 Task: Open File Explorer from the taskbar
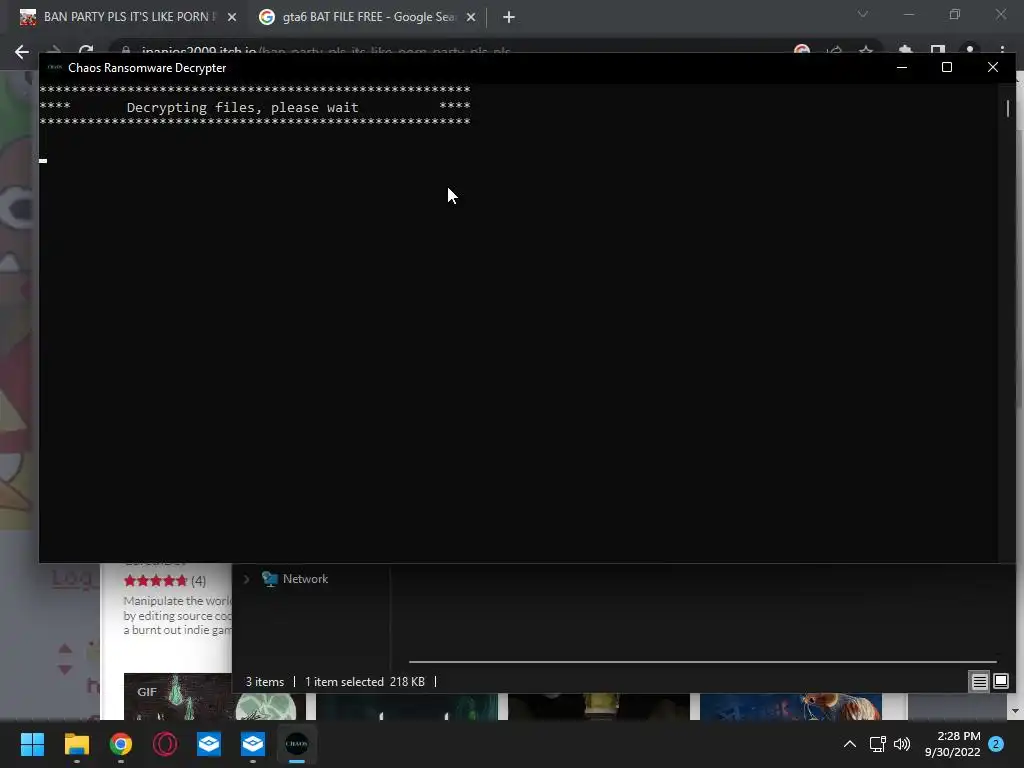(x=76, y=744)
